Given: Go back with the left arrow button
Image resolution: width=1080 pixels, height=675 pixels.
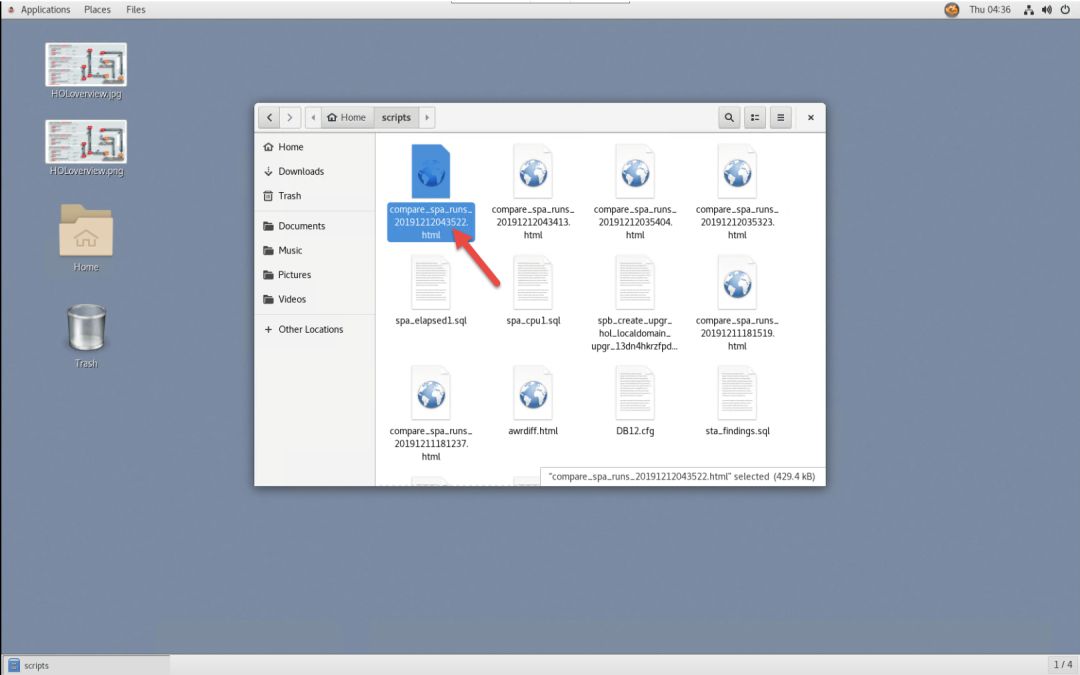Looking at the screenshot, I should pyautogui.click(x=269, y=117).
